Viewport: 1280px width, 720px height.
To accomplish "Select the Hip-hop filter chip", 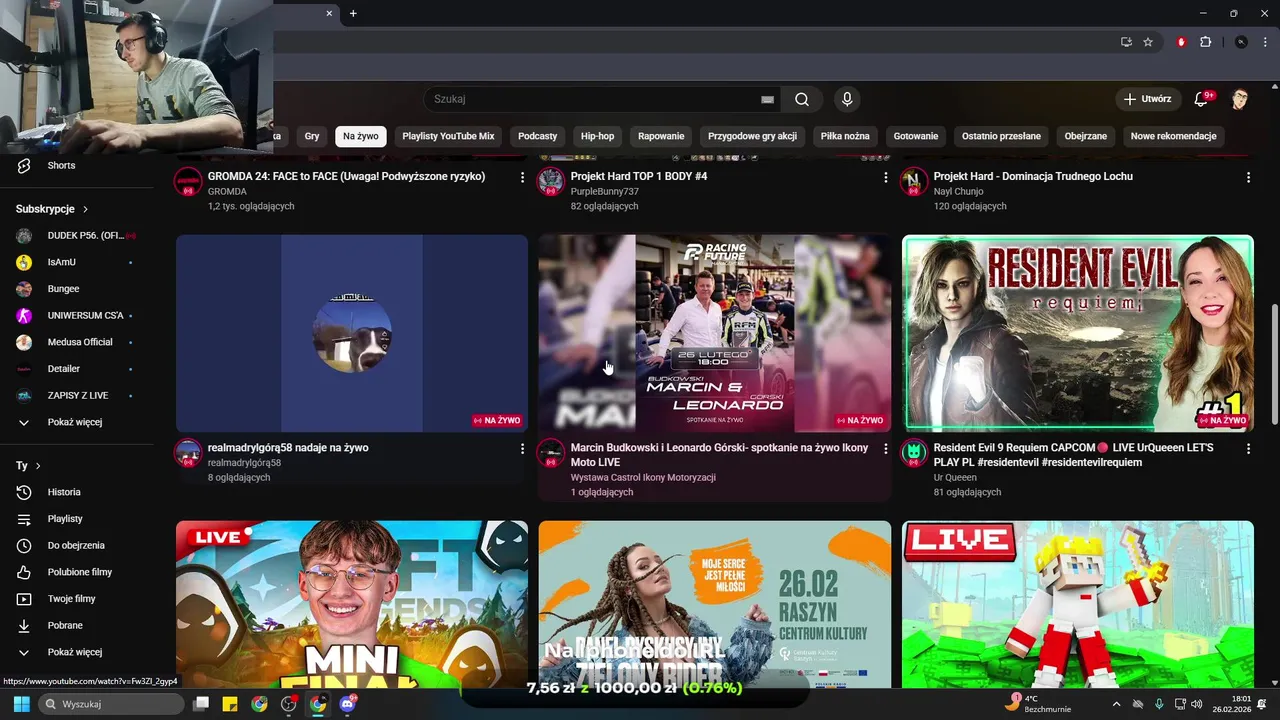I will click(598, 136).
